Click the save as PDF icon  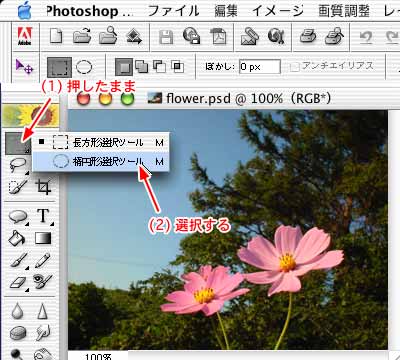(218, 36)
